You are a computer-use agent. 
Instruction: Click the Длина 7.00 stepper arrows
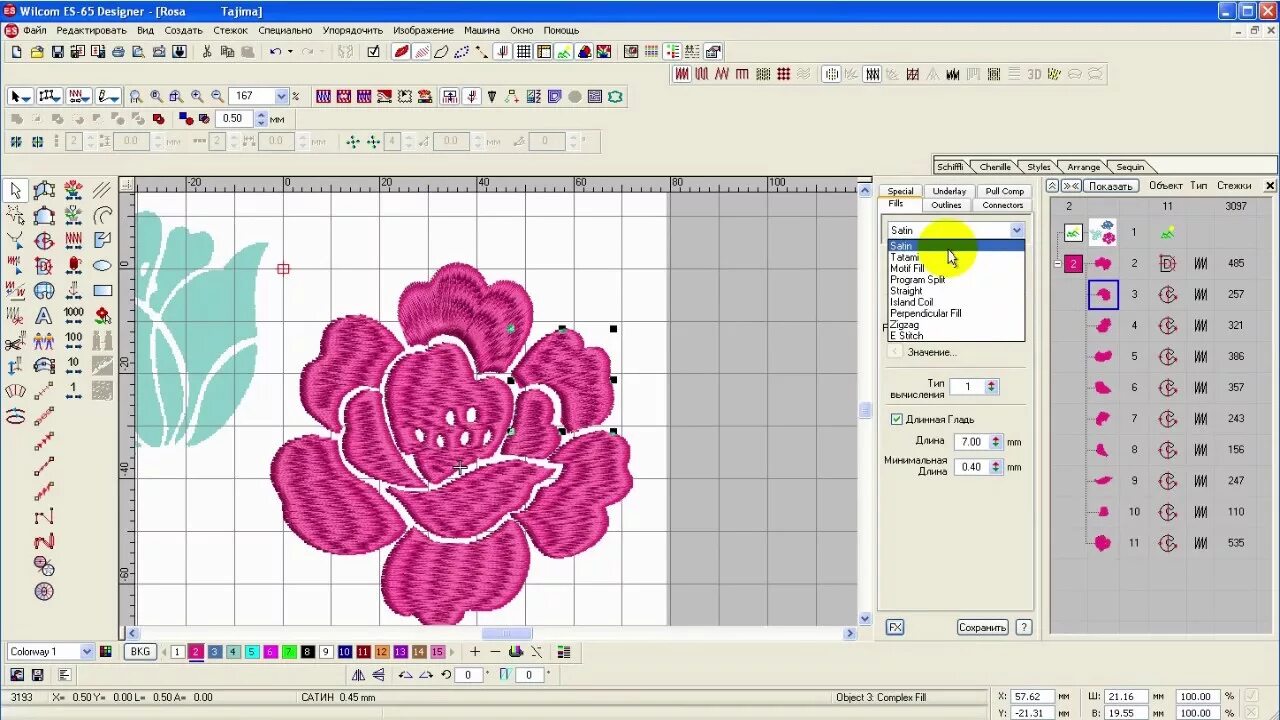[996, 441]
